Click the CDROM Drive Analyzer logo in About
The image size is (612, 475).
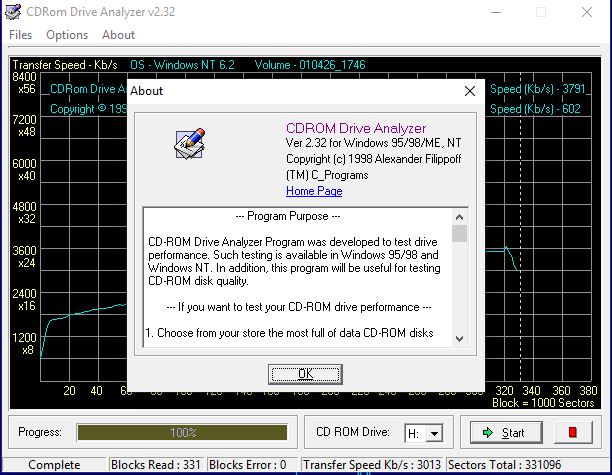point(189,142)
